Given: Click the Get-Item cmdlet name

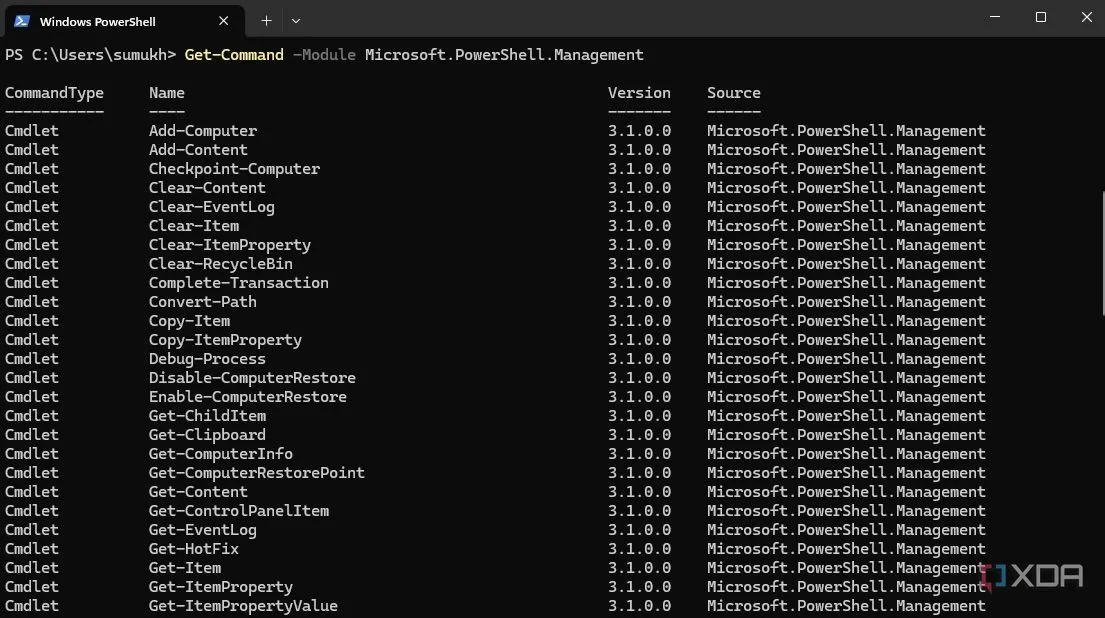Looking at the screenshot, I should pyautogui.click(x=185, y=569).
